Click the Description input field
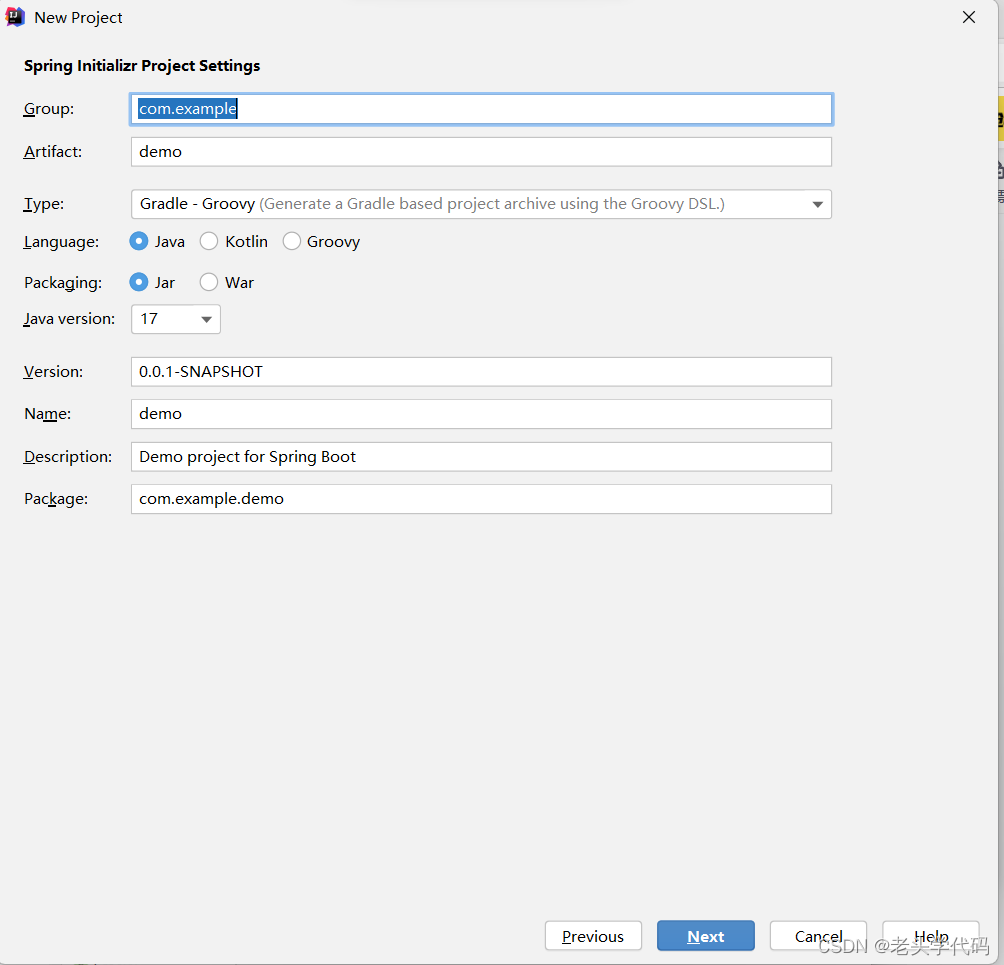Image resolution: width=1004 pixels, height=965 pixels. tap(482, 457)
